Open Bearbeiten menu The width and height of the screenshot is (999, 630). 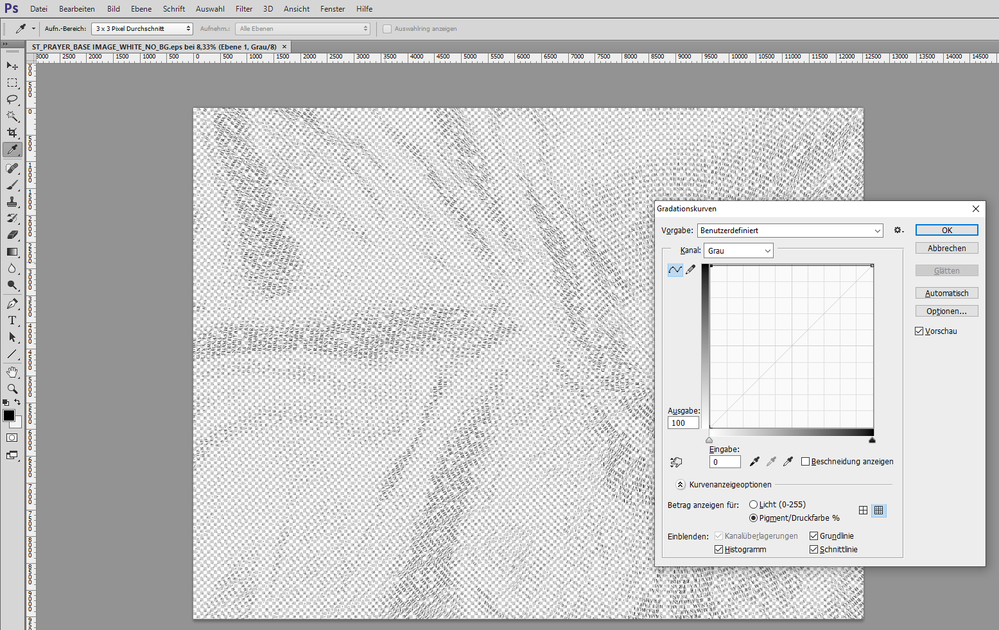click(76, 9)
